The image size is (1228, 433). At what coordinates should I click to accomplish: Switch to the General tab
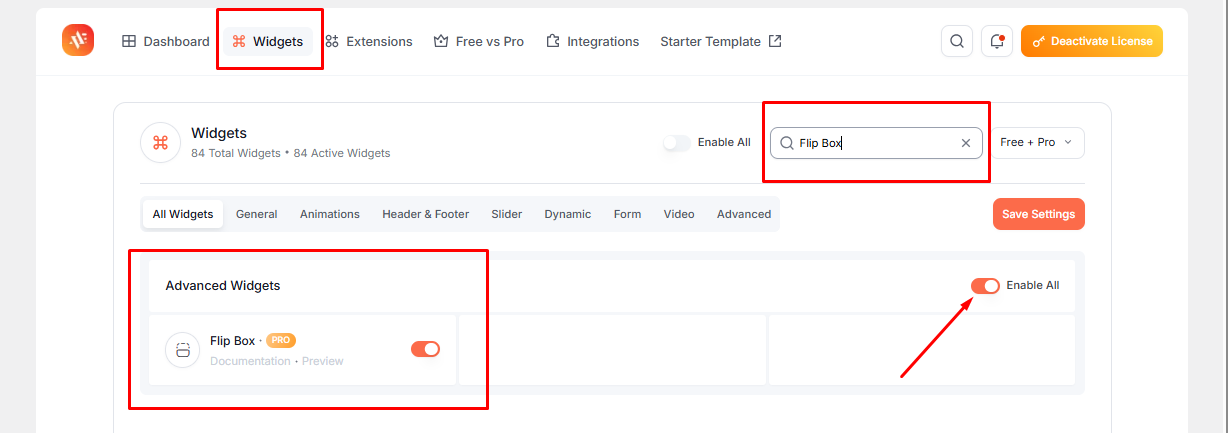coord(257,214)
